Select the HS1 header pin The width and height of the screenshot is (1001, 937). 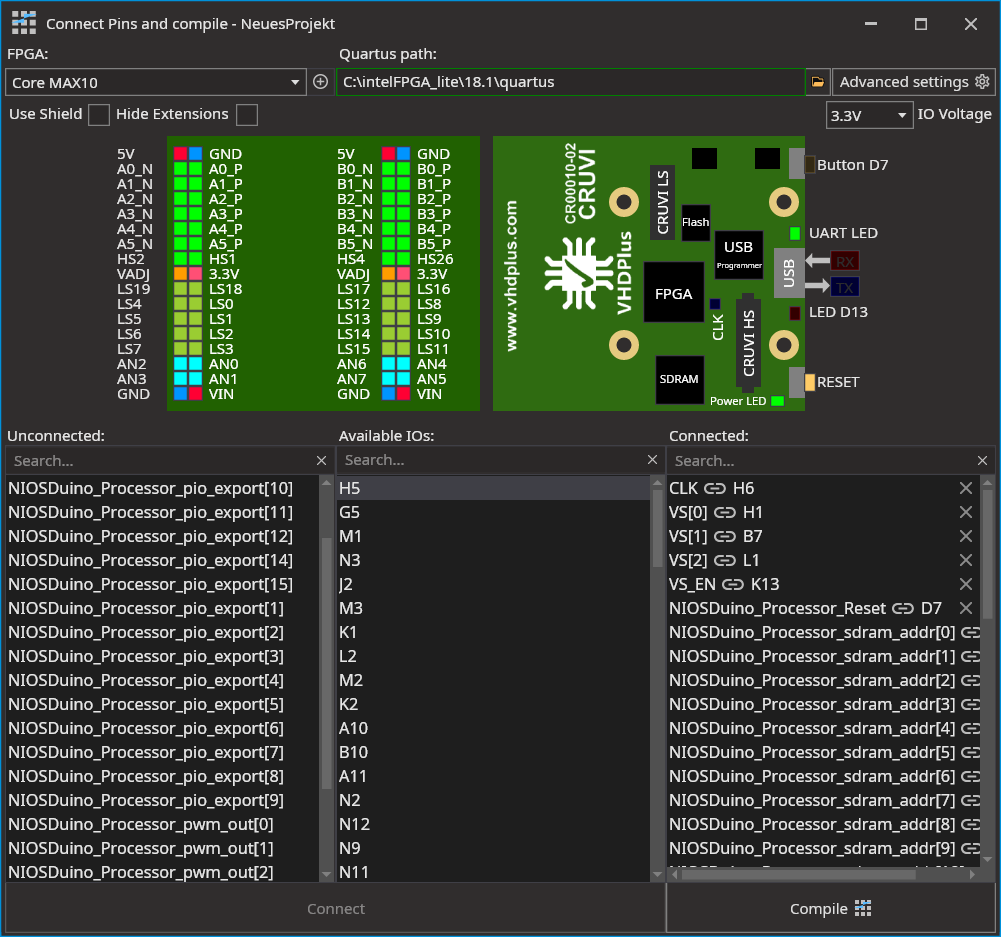tap(195, 259)
